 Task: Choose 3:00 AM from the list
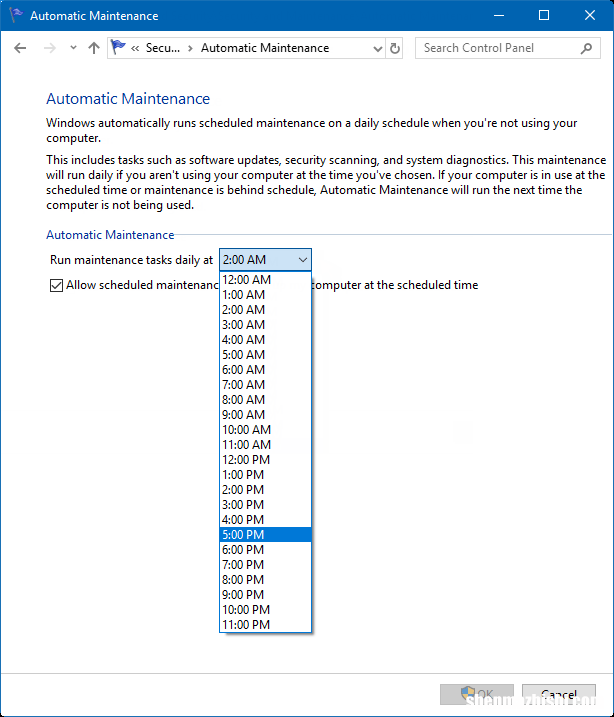[265, 325]
